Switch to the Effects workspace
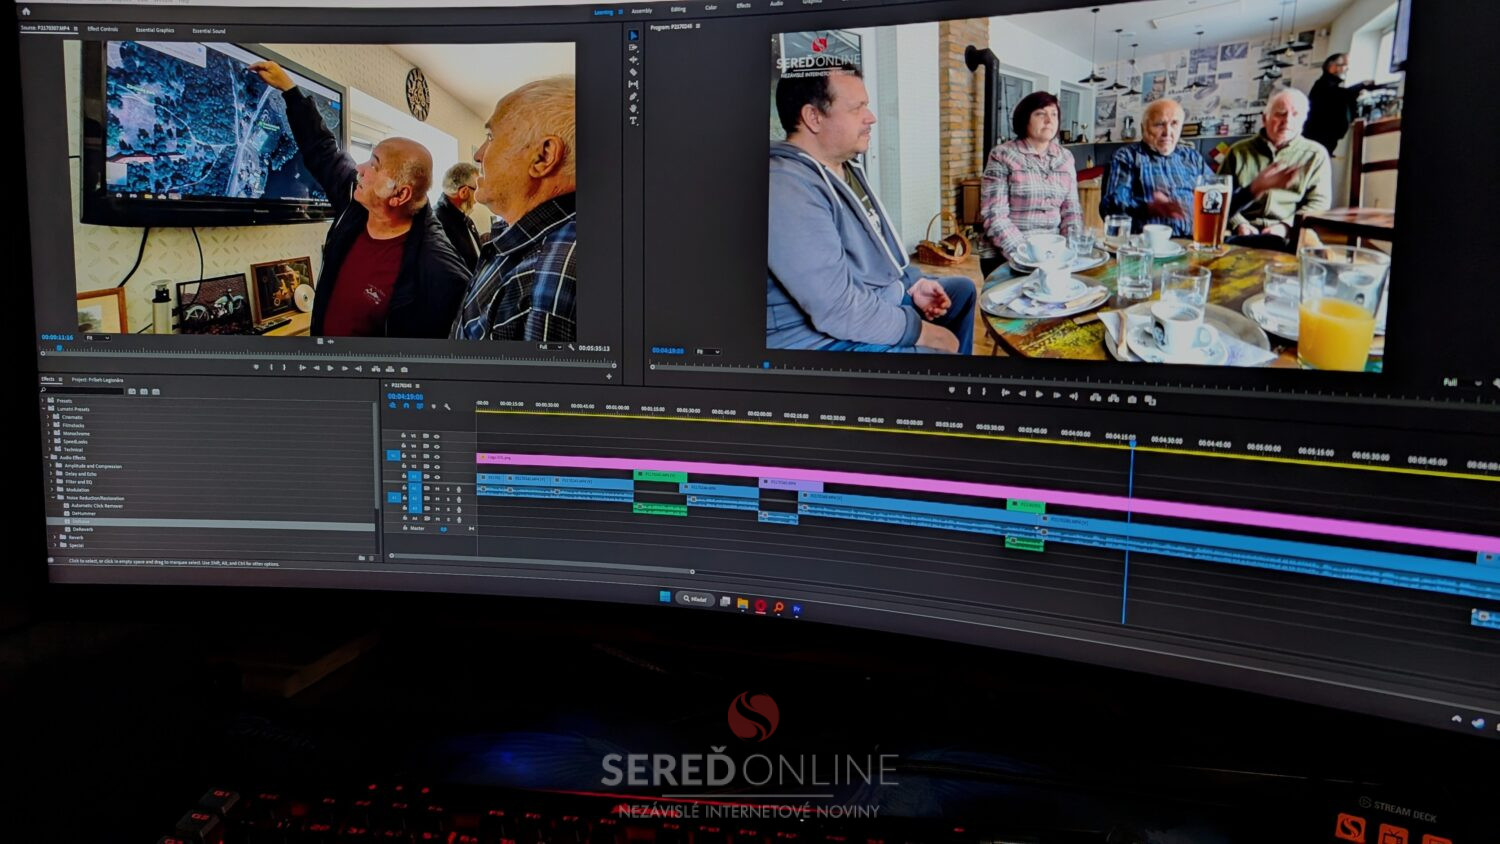The width and height of the screenshot is (1500, 844). pos(744,5)
